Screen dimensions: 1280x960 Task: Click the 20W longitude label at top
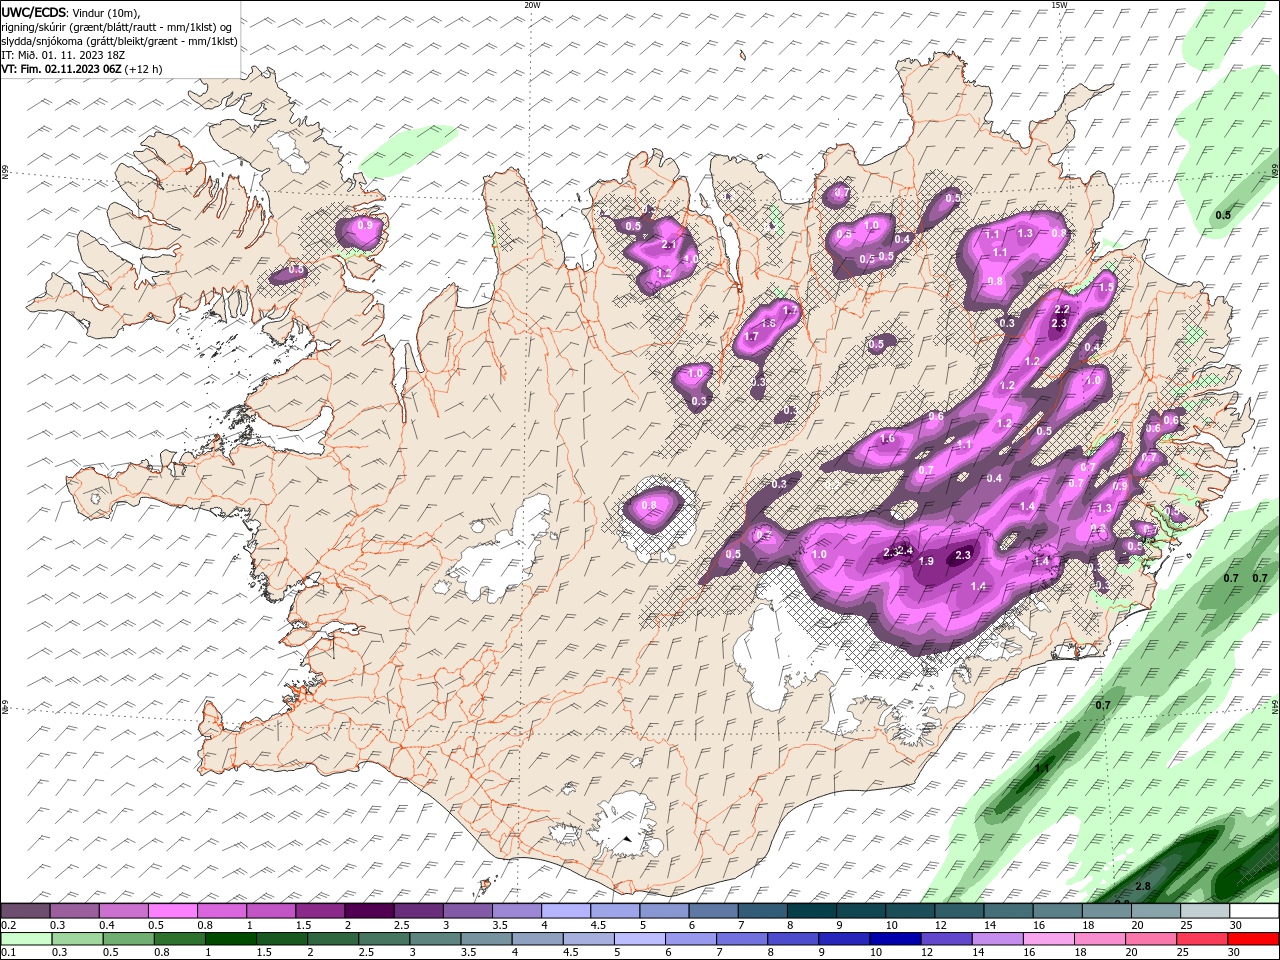pos(532,5)
